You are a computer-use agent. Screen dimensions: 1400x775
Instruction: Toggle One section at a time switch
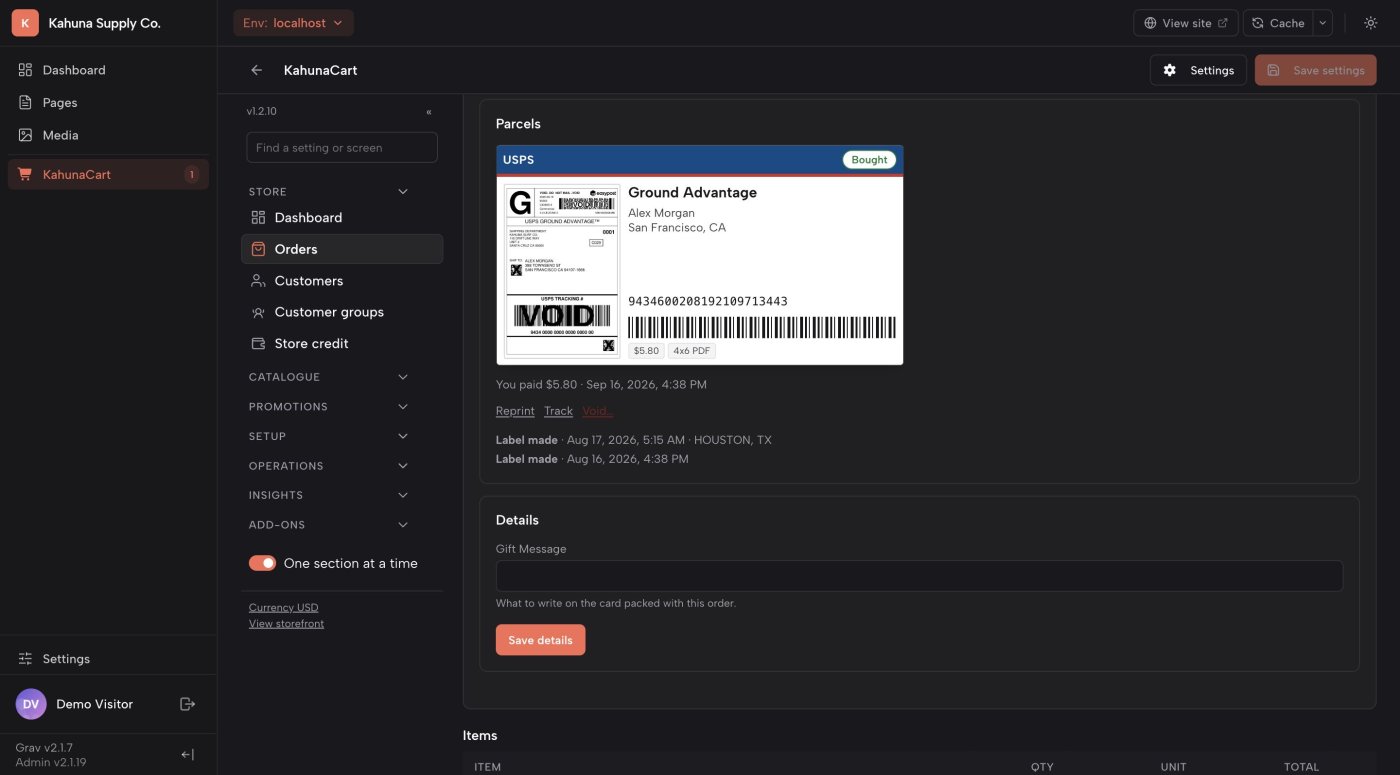click(x=262, y=563)
